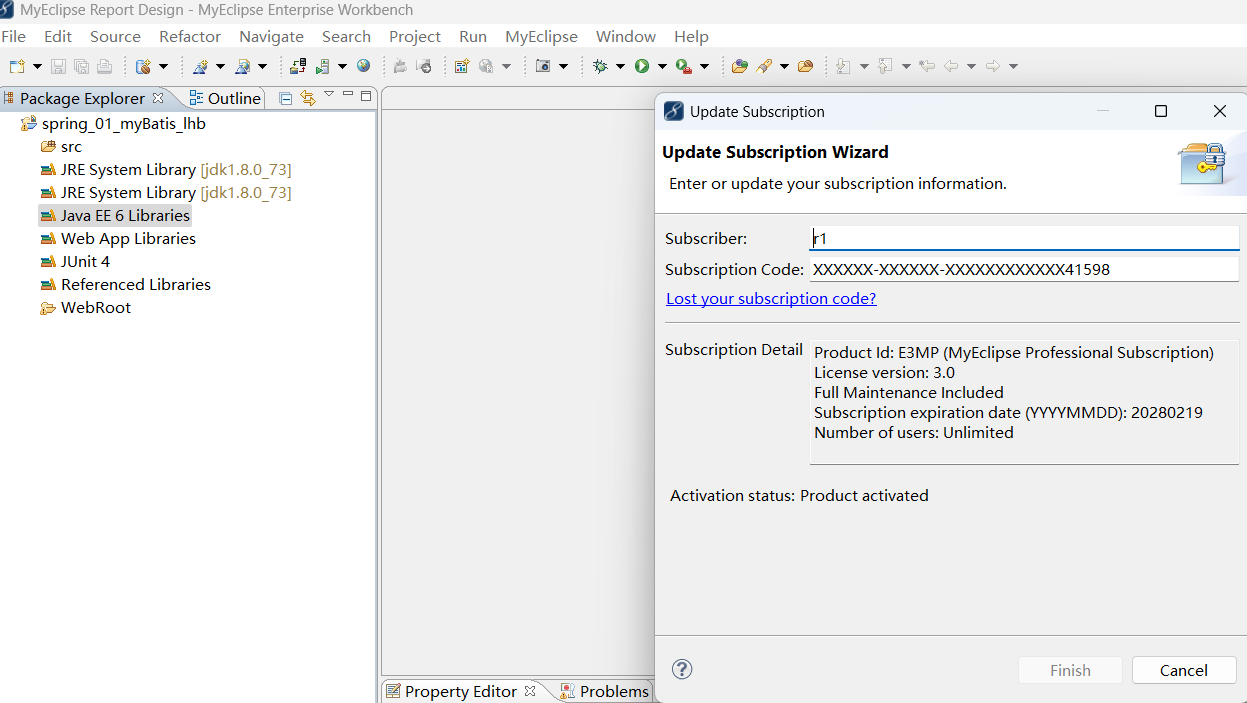Click the Search flashlight toolbar icon
1247x703 pixels.
[764, 66]
